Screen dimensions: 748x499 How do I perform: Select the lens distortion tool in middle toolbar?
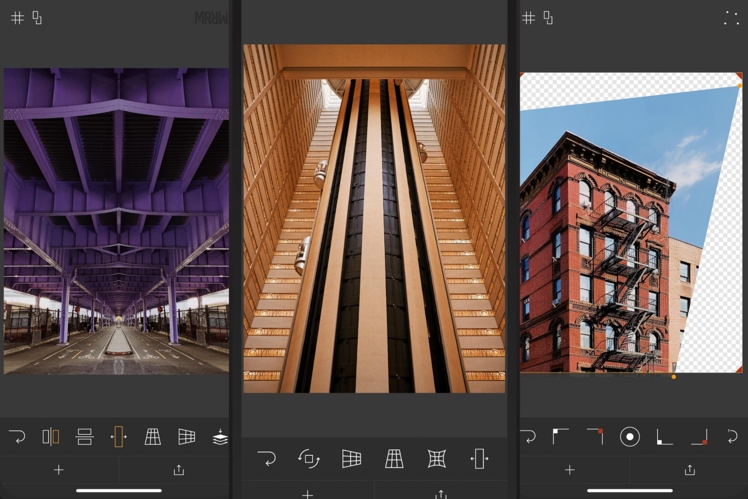click(436, 459)
